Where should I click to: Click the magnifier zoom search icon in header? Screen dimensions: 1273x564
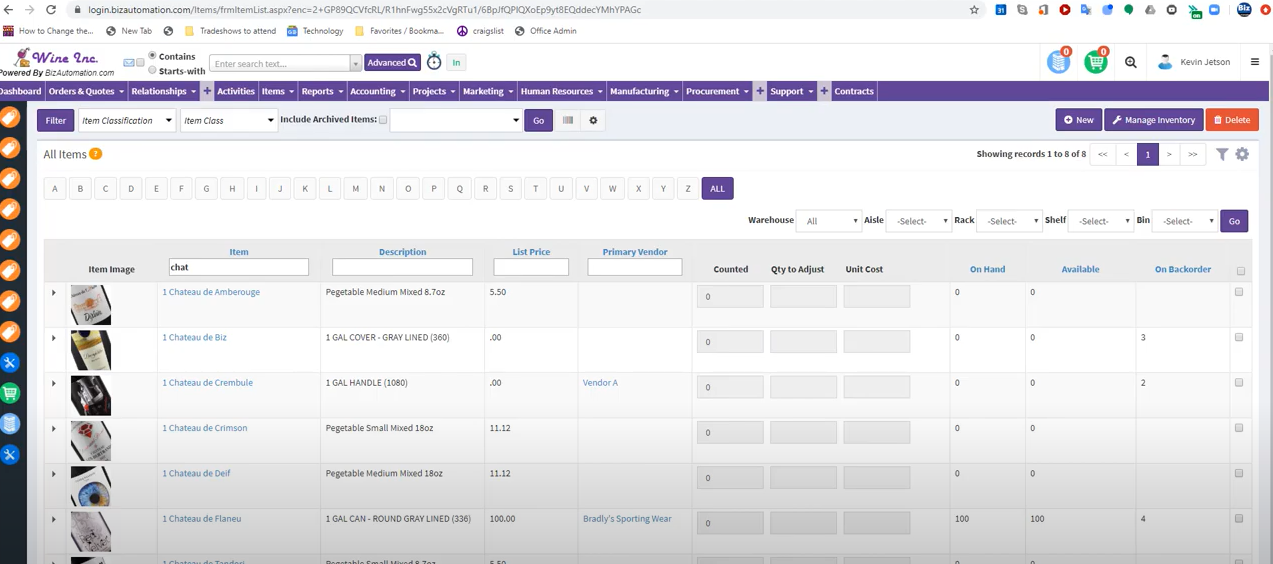[1131, 62]
